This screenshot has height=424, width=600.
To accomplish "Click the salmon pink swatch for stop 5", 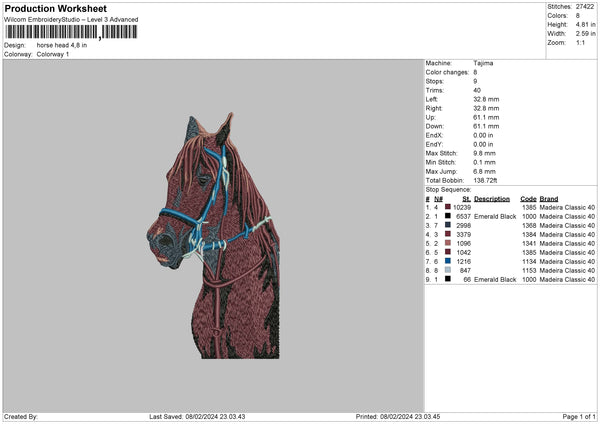I will [x=447, y=243].
